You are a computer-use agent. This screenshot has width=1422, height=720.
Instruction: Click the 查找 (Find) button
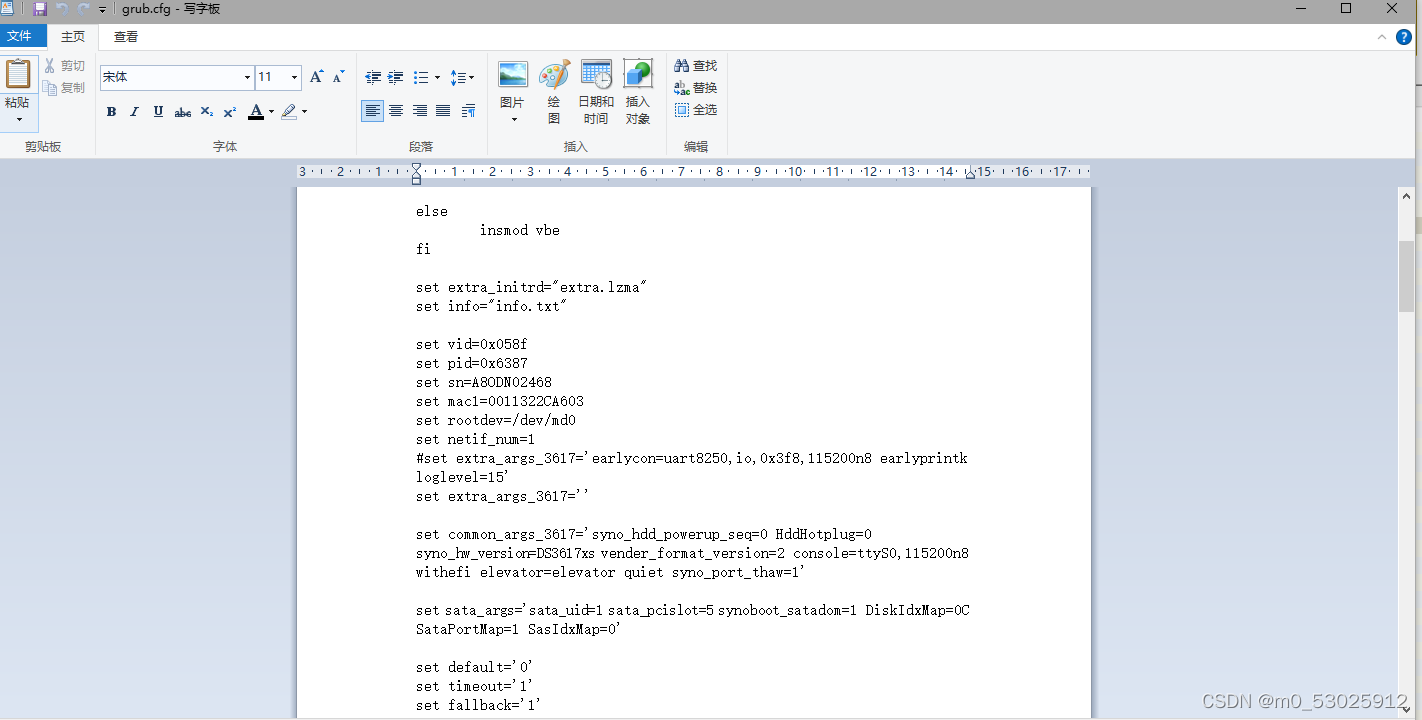coord(696,66)
